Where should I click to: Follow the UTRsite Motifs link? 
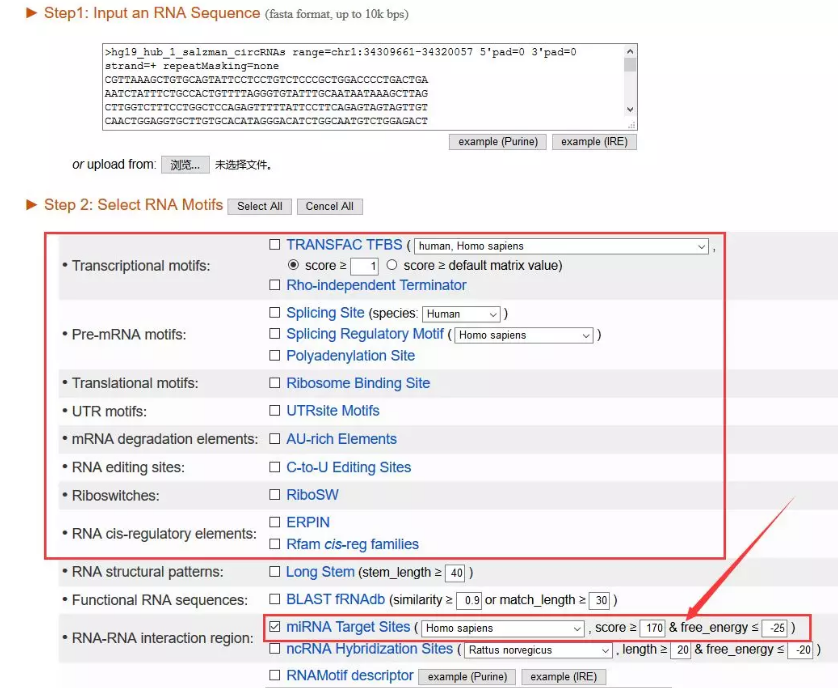pos(333,411)
